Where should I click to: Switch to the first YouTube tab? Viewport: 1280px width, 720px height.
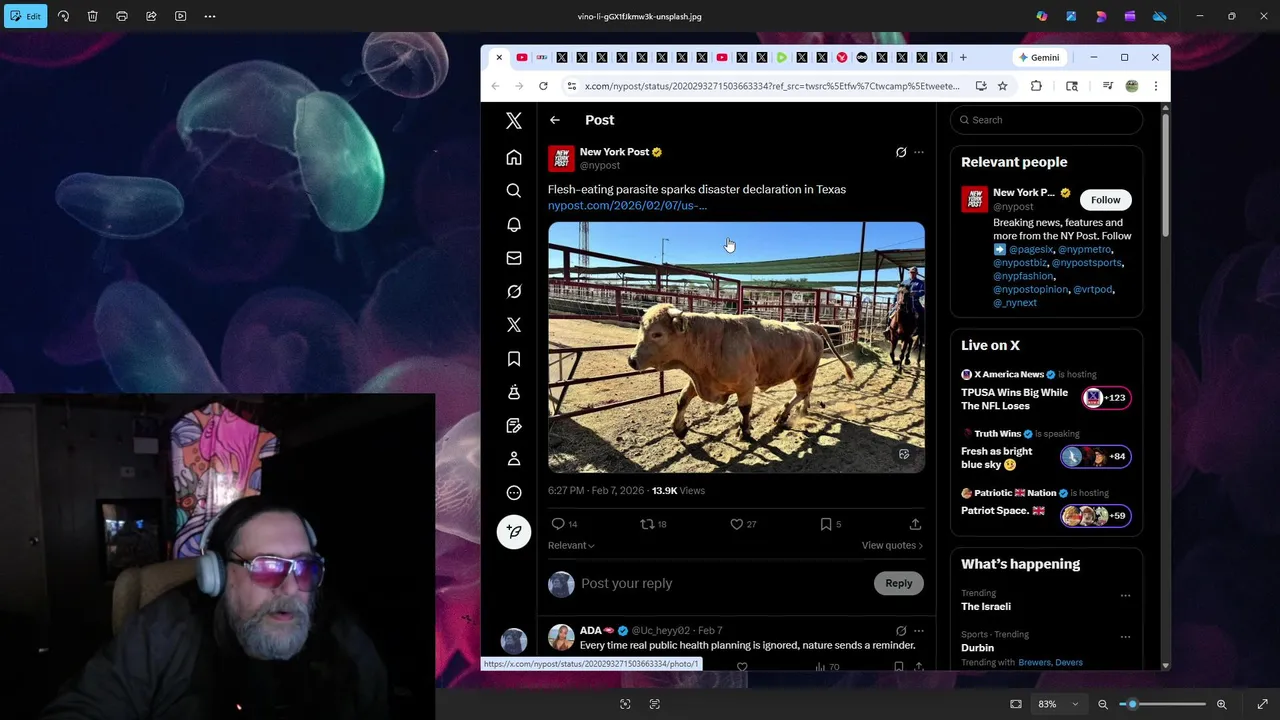point(522,57)
